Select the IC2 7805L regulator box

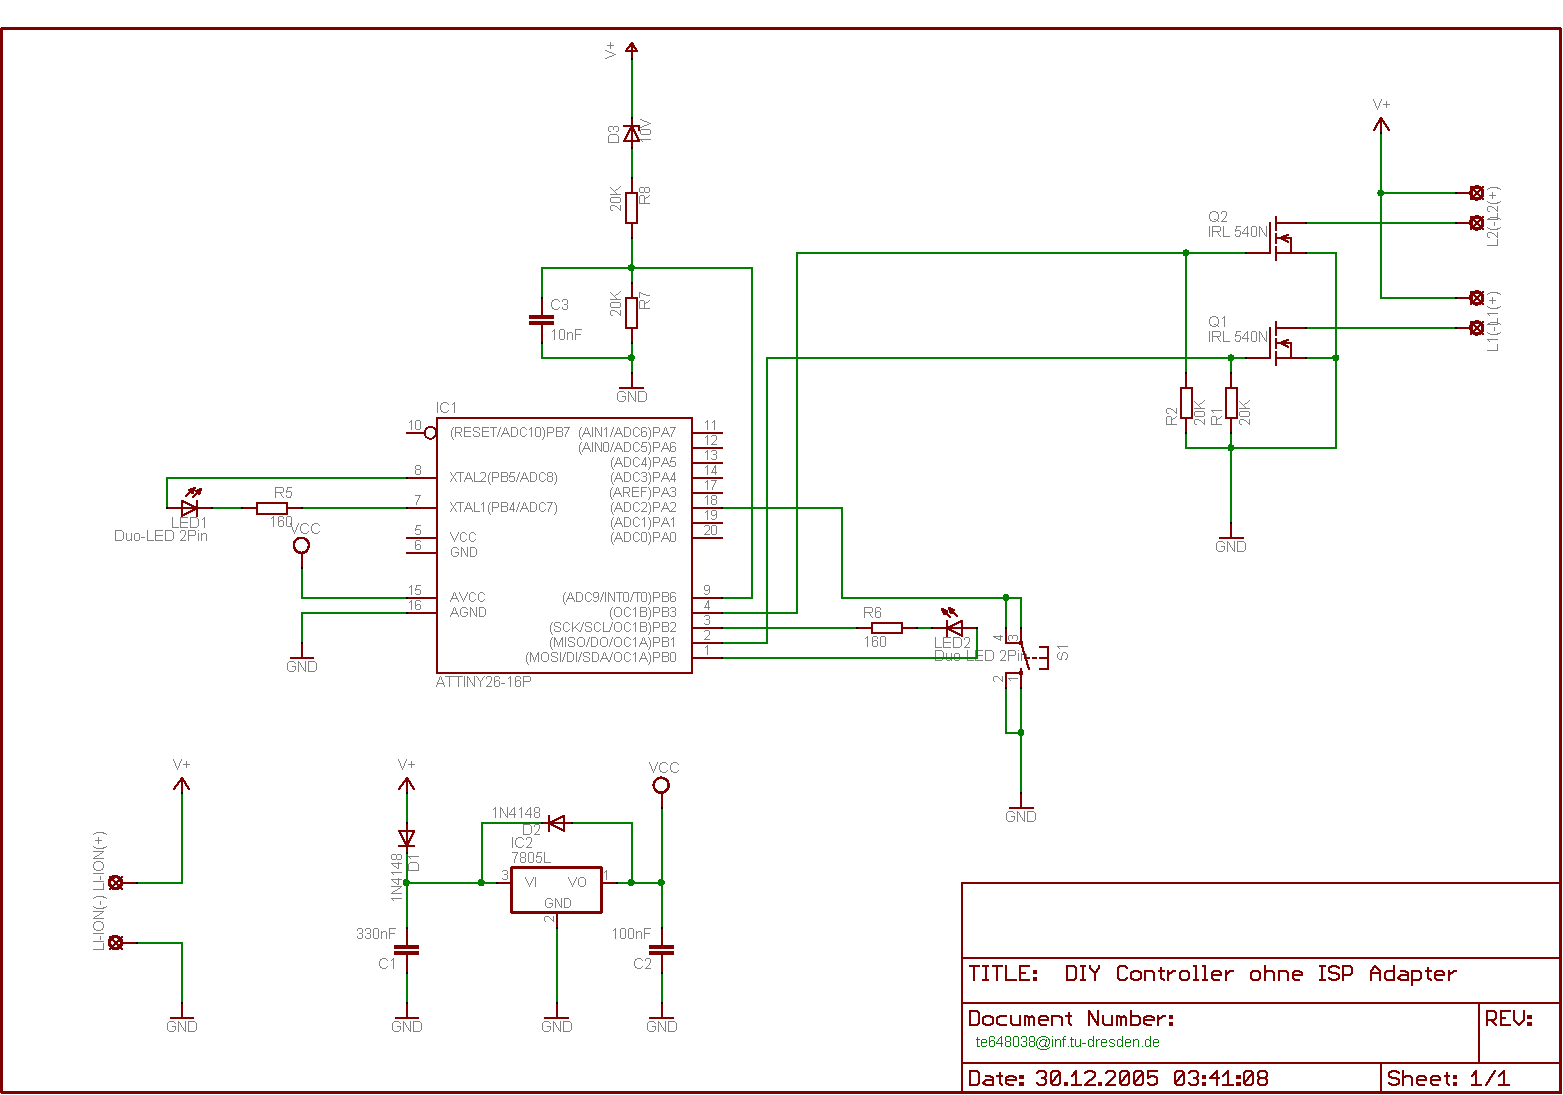(x=556, y=890)
